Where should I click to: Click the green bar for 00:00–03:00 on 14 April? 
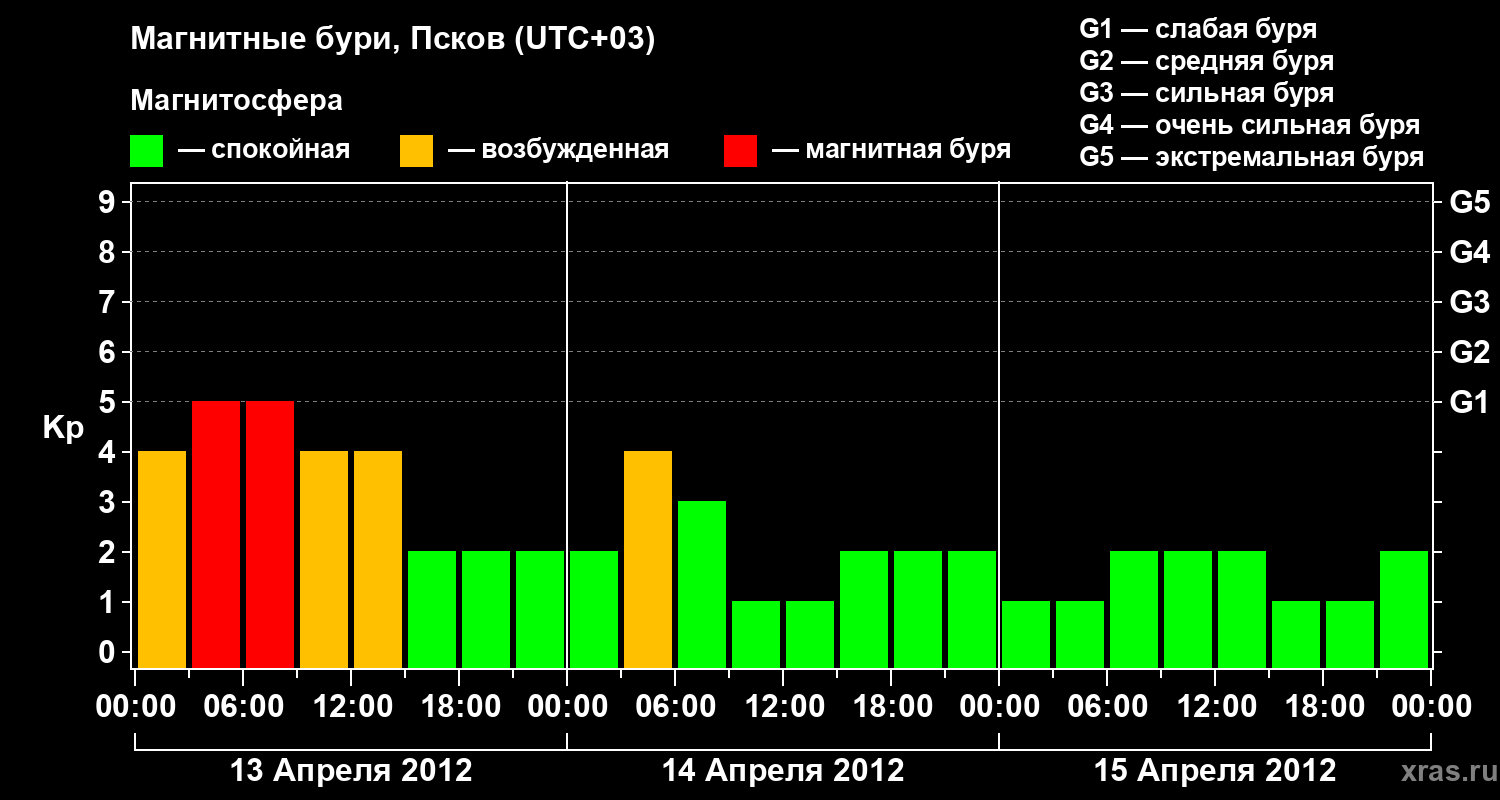(x=594, y=609)
